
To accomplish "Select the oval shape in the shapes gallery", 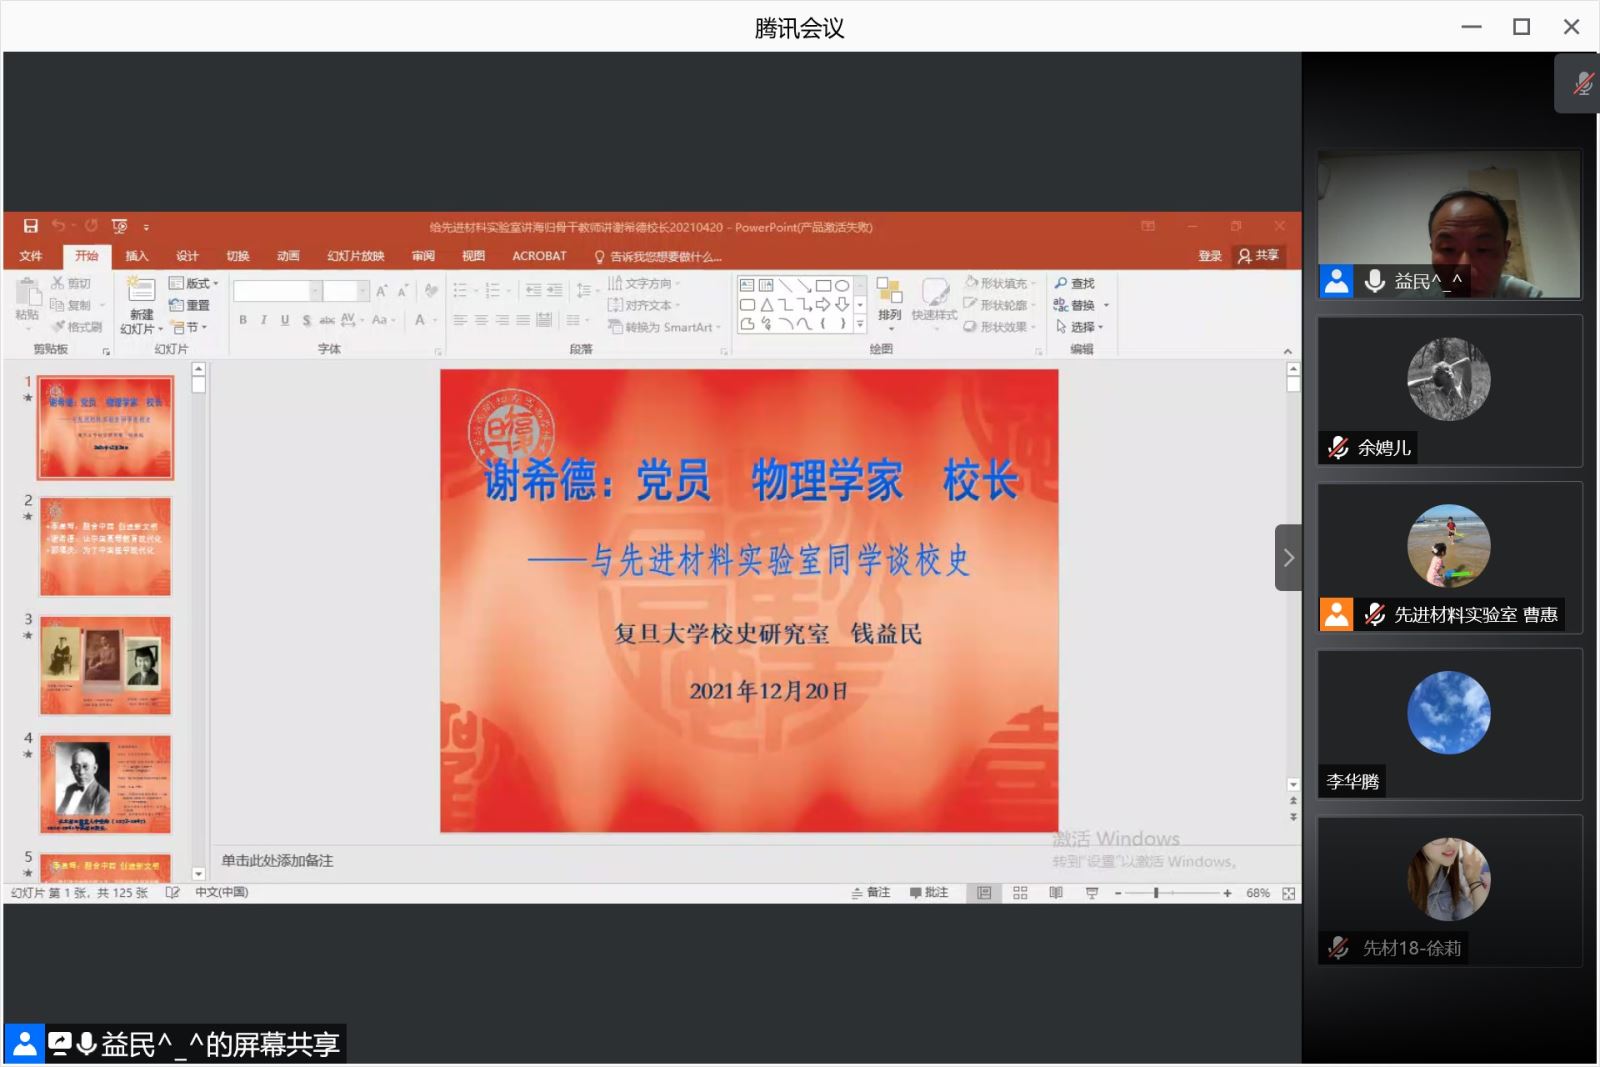I will (842, 285).
